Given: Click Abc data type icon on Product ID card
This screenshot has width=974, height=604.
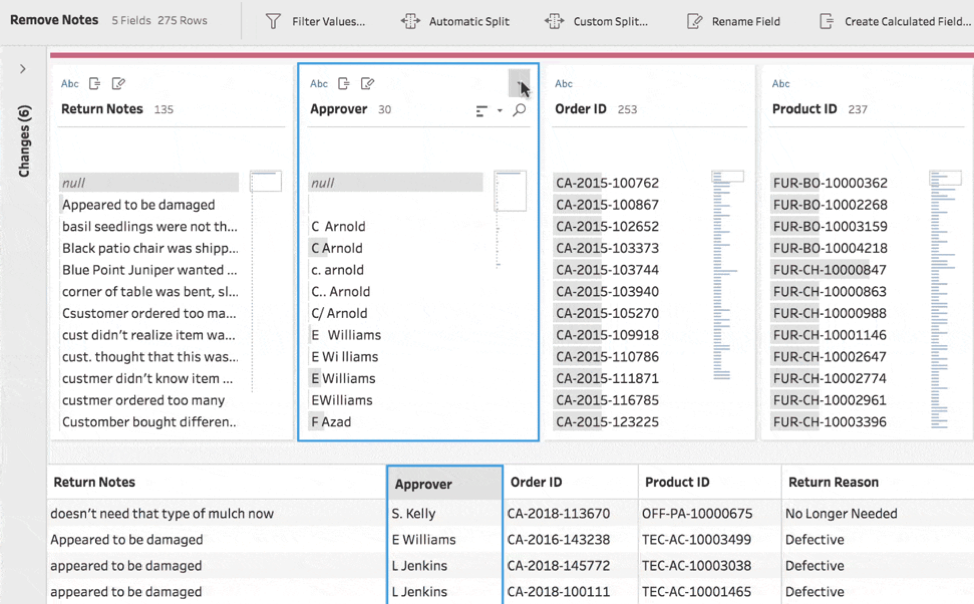Looking at the screenshot, I should 781,83.
